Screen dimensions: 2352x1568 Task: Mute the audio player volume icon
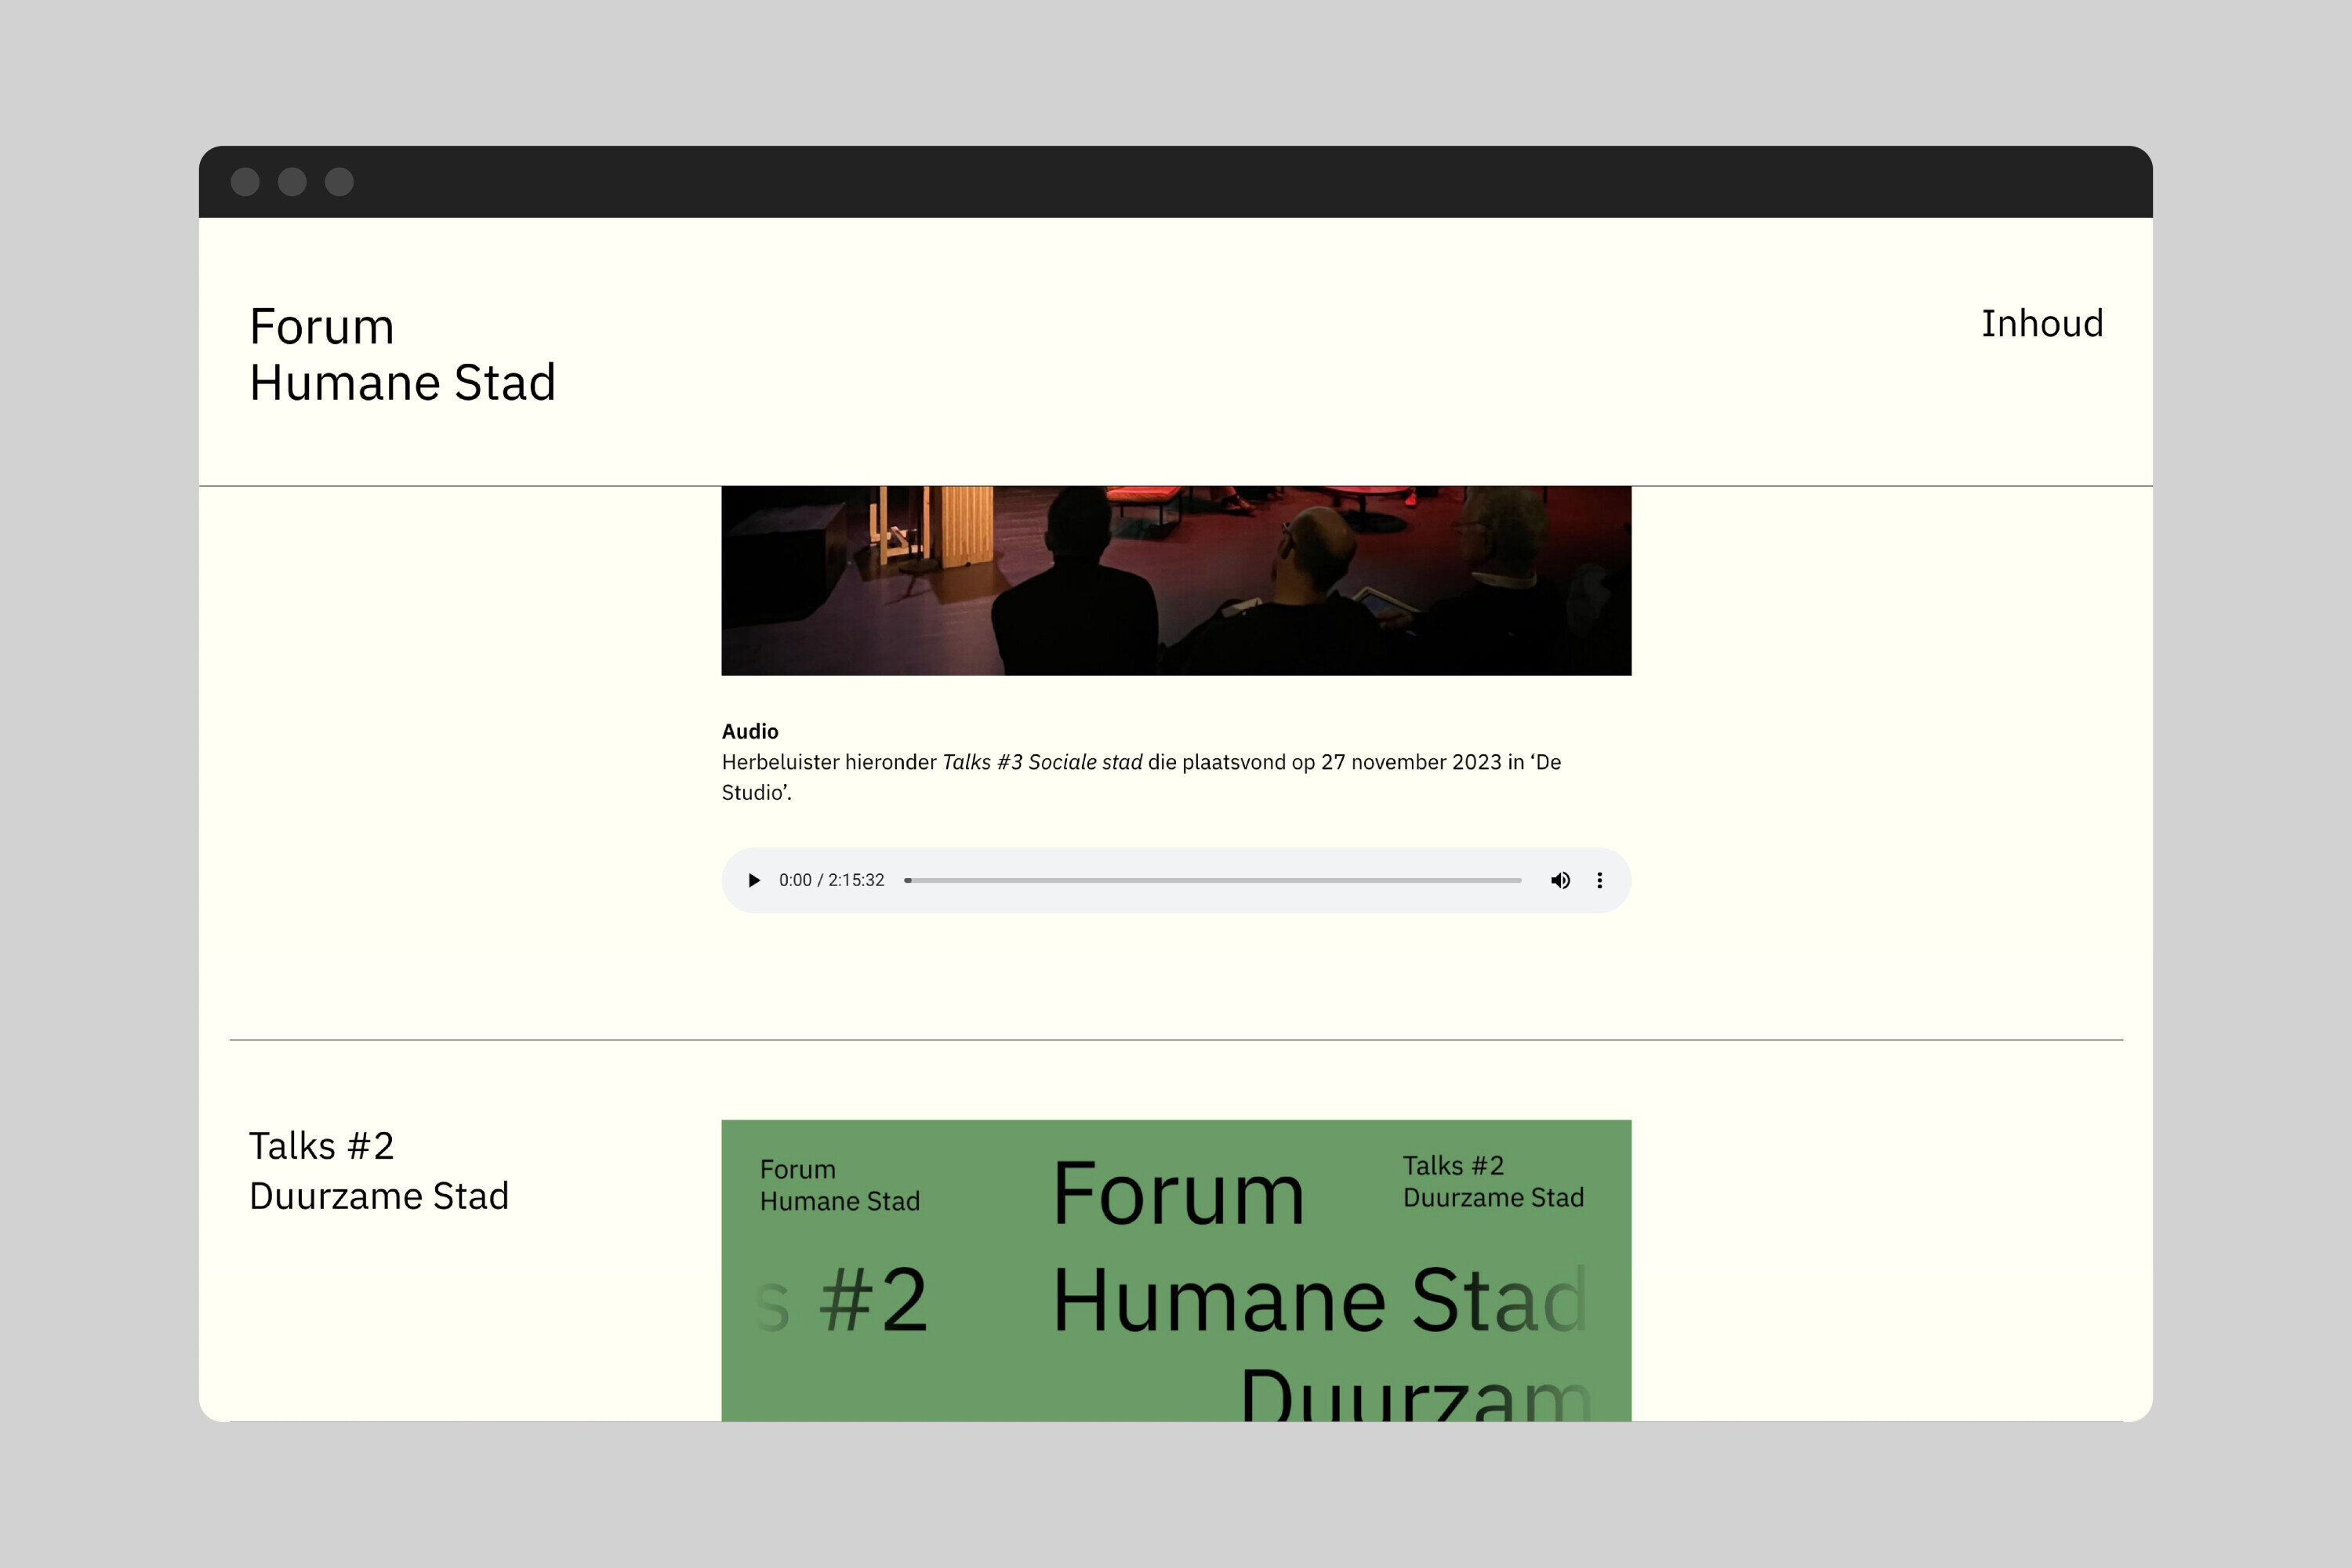(1560, 880)
